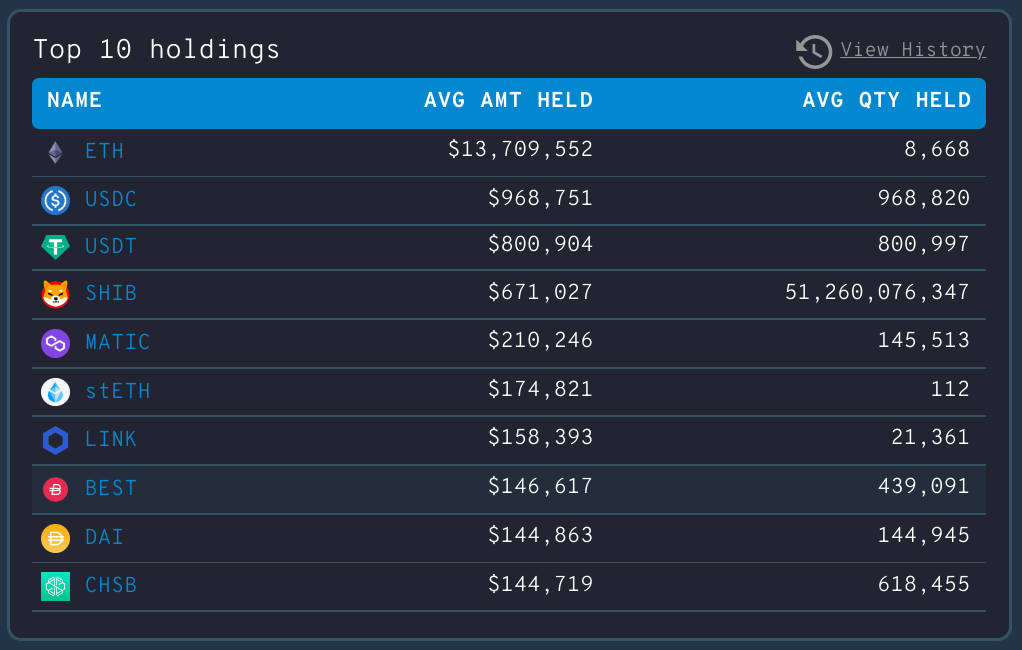Click the Shiba Inu dog icon
Viewport: 1022px width, 650px height.
[55, 294]
